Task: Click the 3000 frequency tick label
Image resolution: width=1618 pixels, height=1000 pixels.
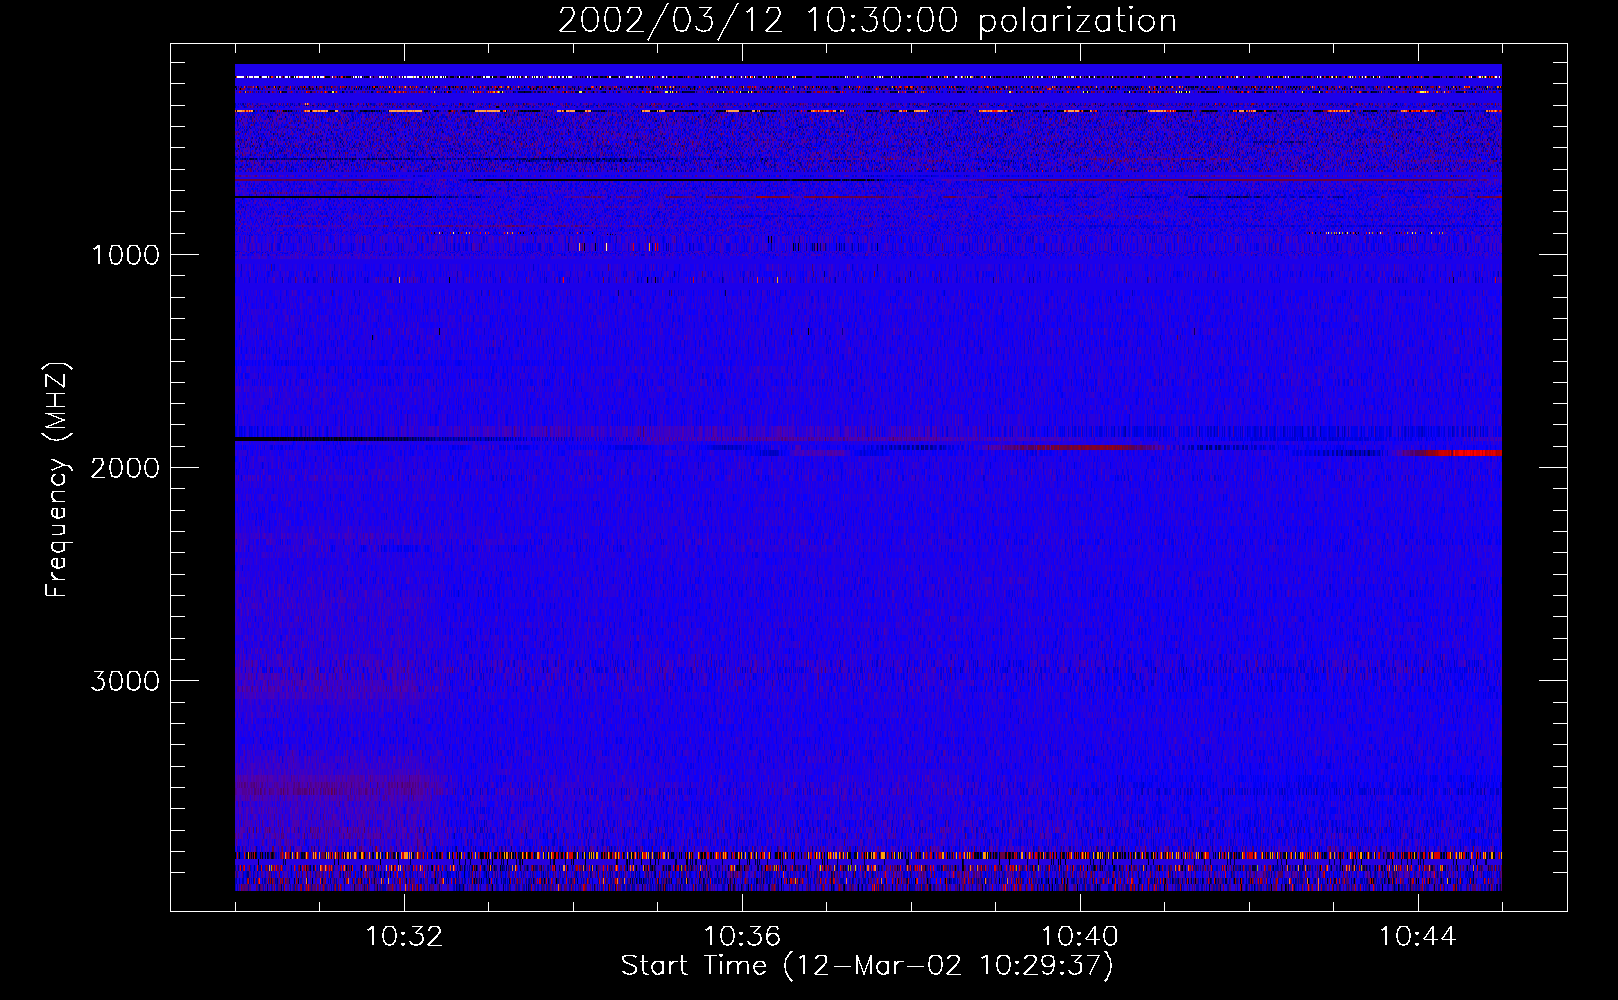Action: pos(125,681)
